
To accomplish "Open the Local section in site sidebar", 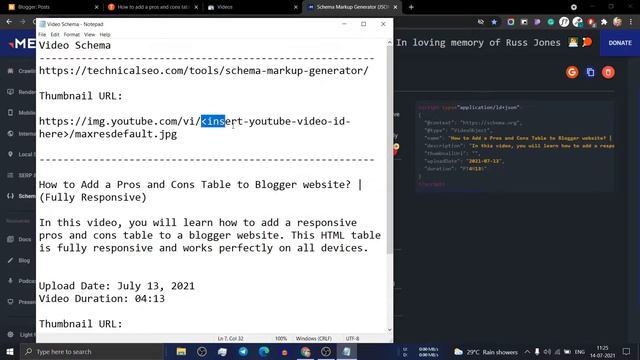I will (x=21, y=154).
